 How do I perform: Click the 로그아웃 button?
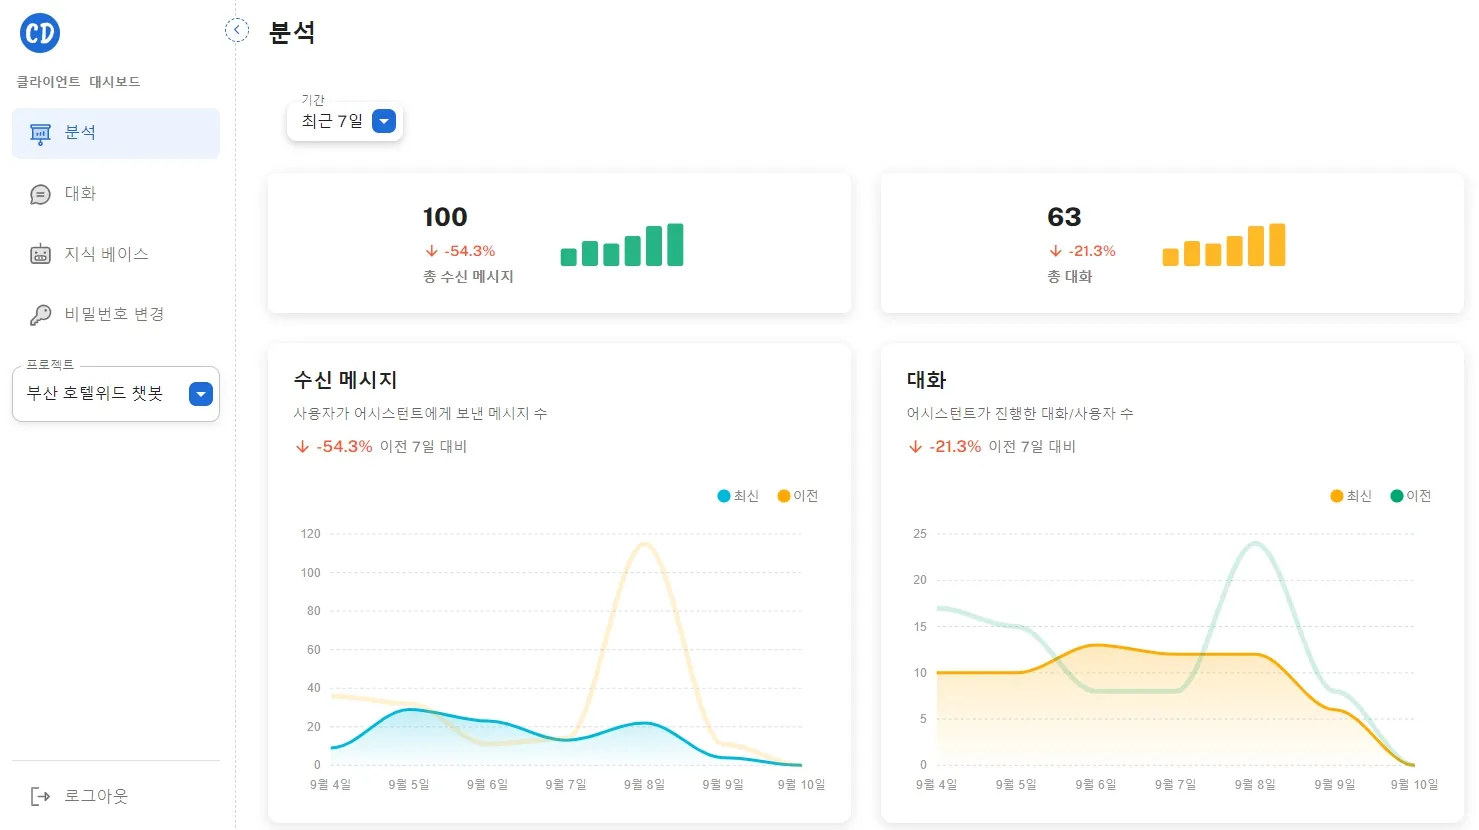96,796
